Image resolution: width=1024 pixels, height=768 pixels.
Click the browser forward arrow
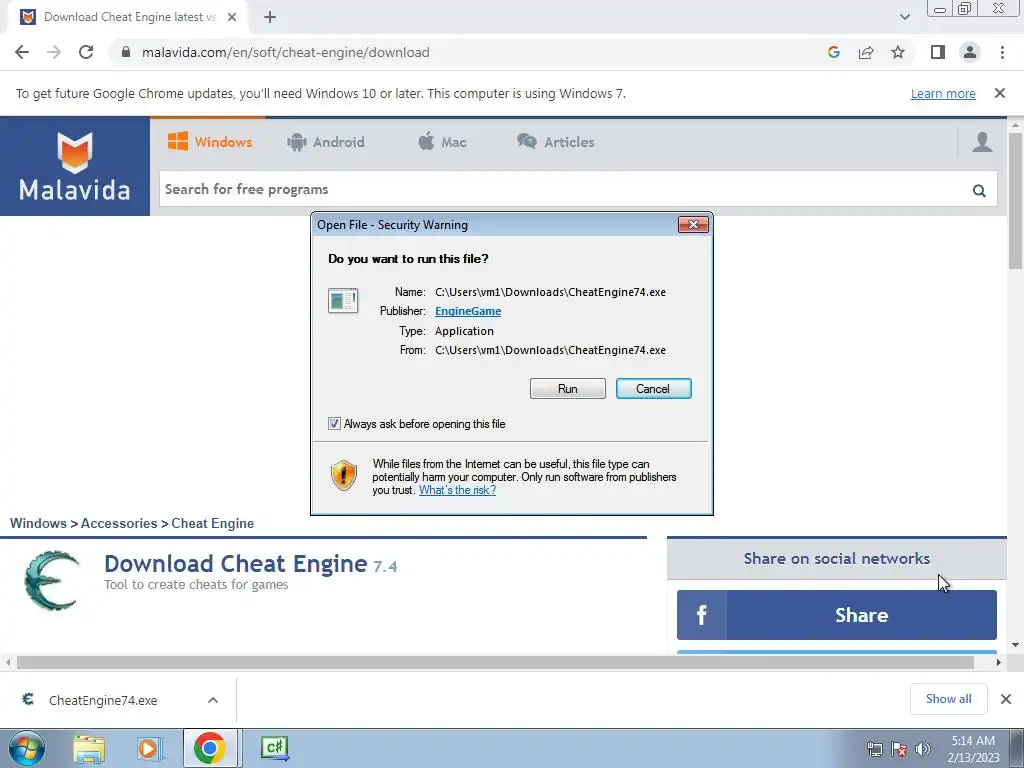[54, 52]
